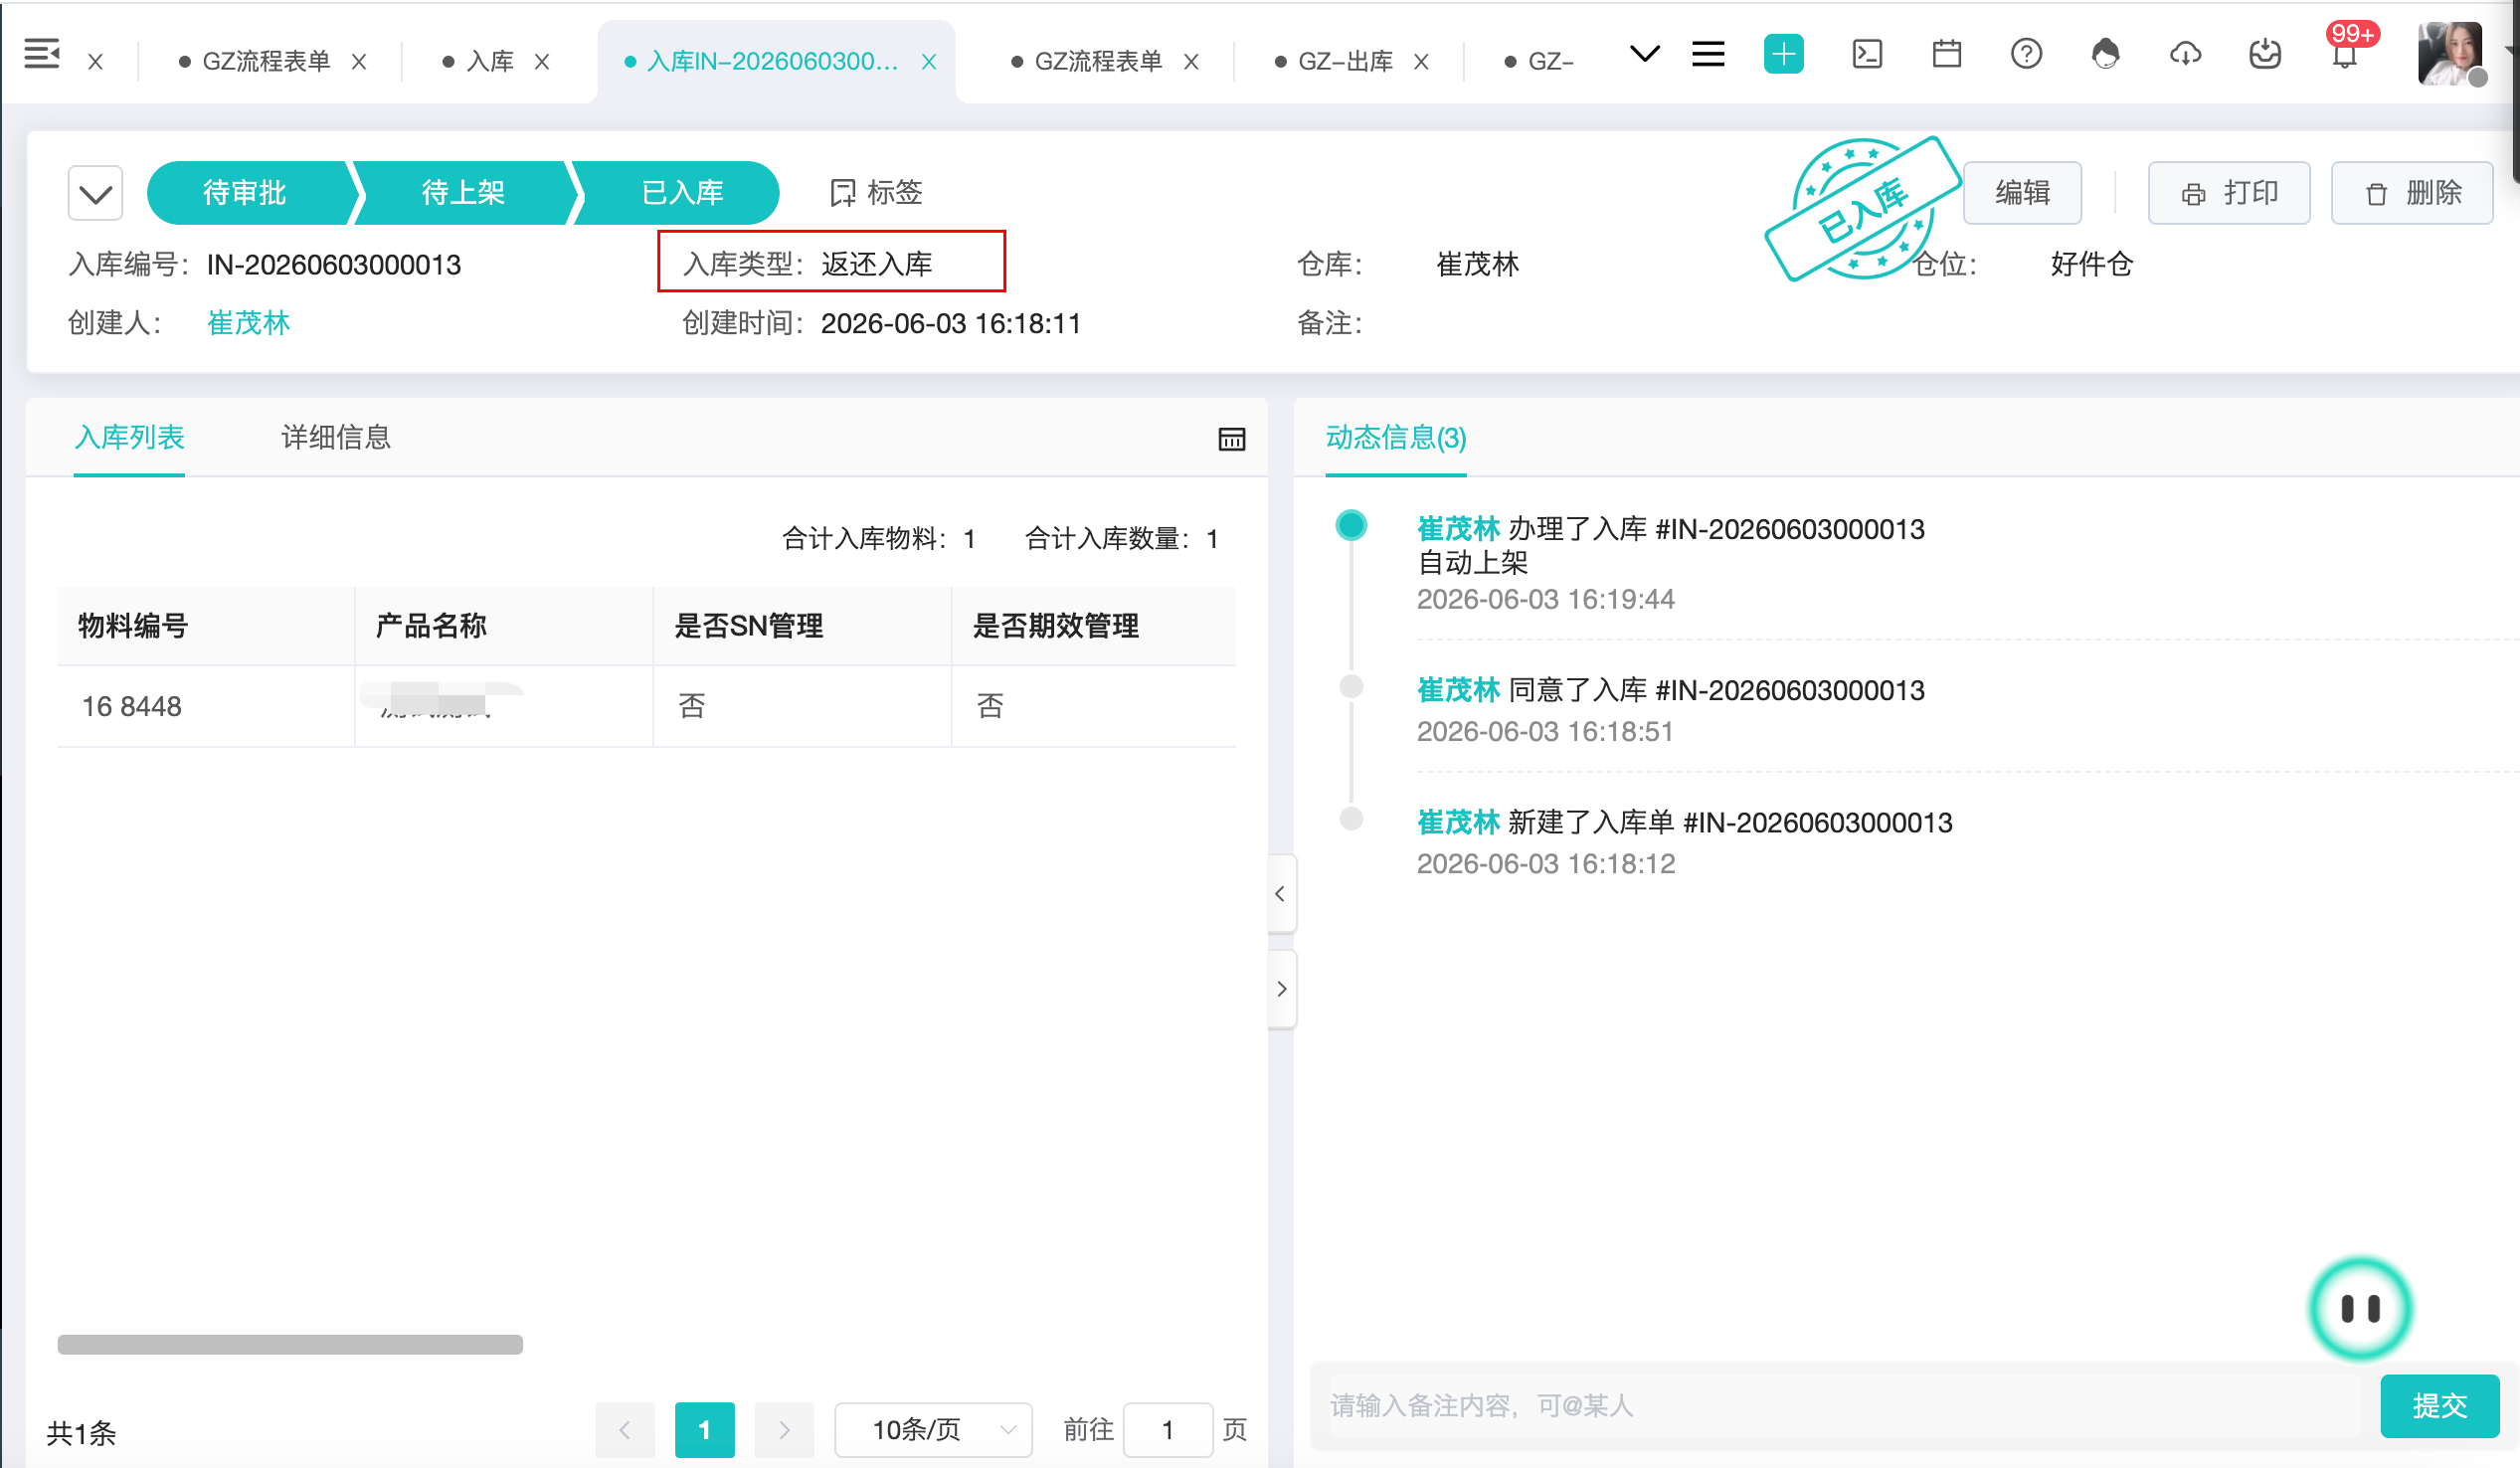
Task: Open creator link 崔茂林 in header
Action: 248,323
